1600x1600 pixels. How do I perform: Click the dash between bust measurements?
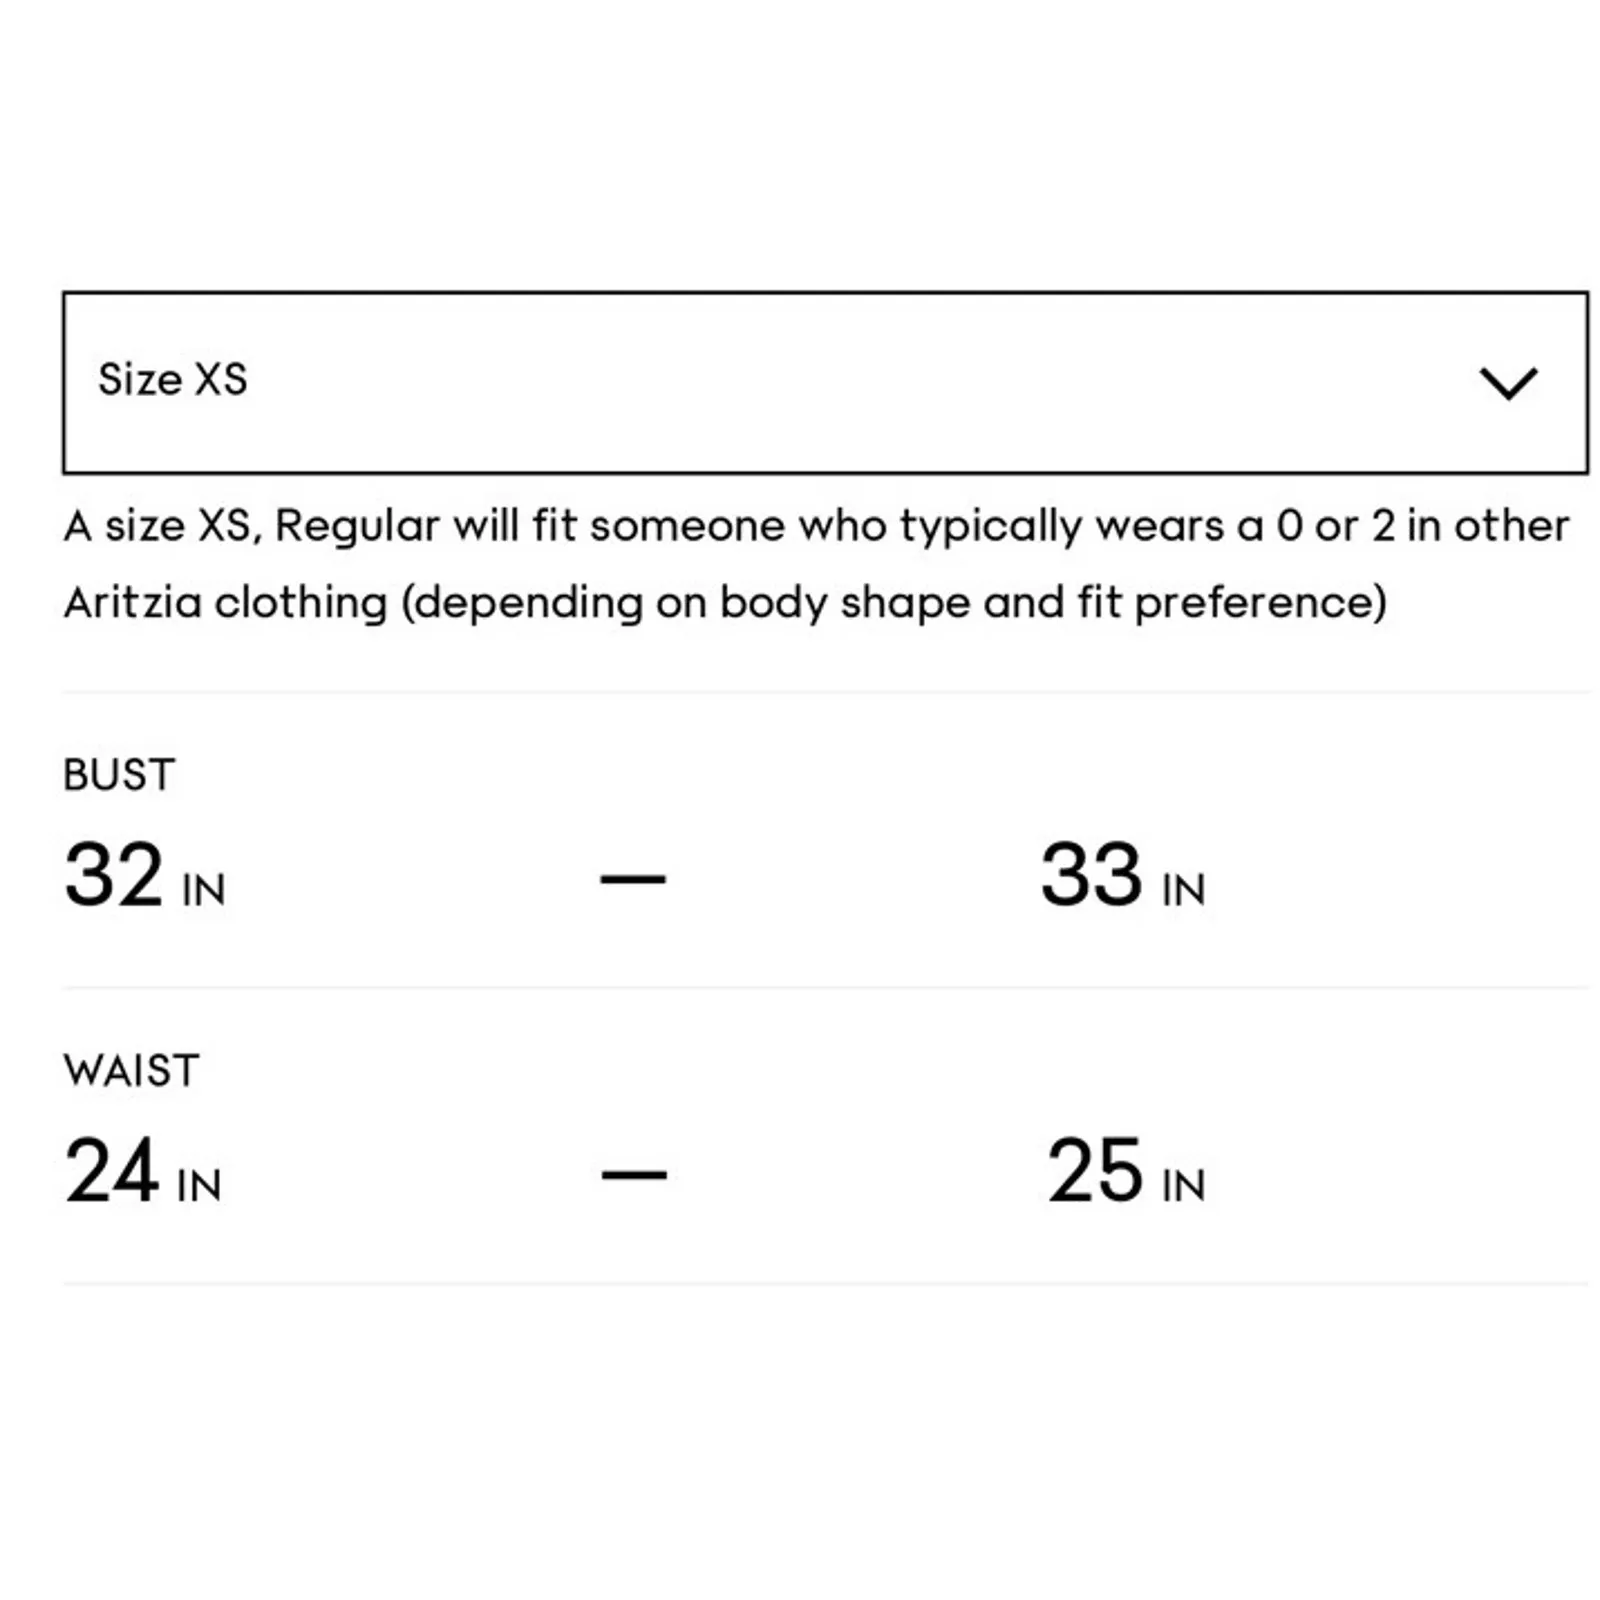pos(632,879)
